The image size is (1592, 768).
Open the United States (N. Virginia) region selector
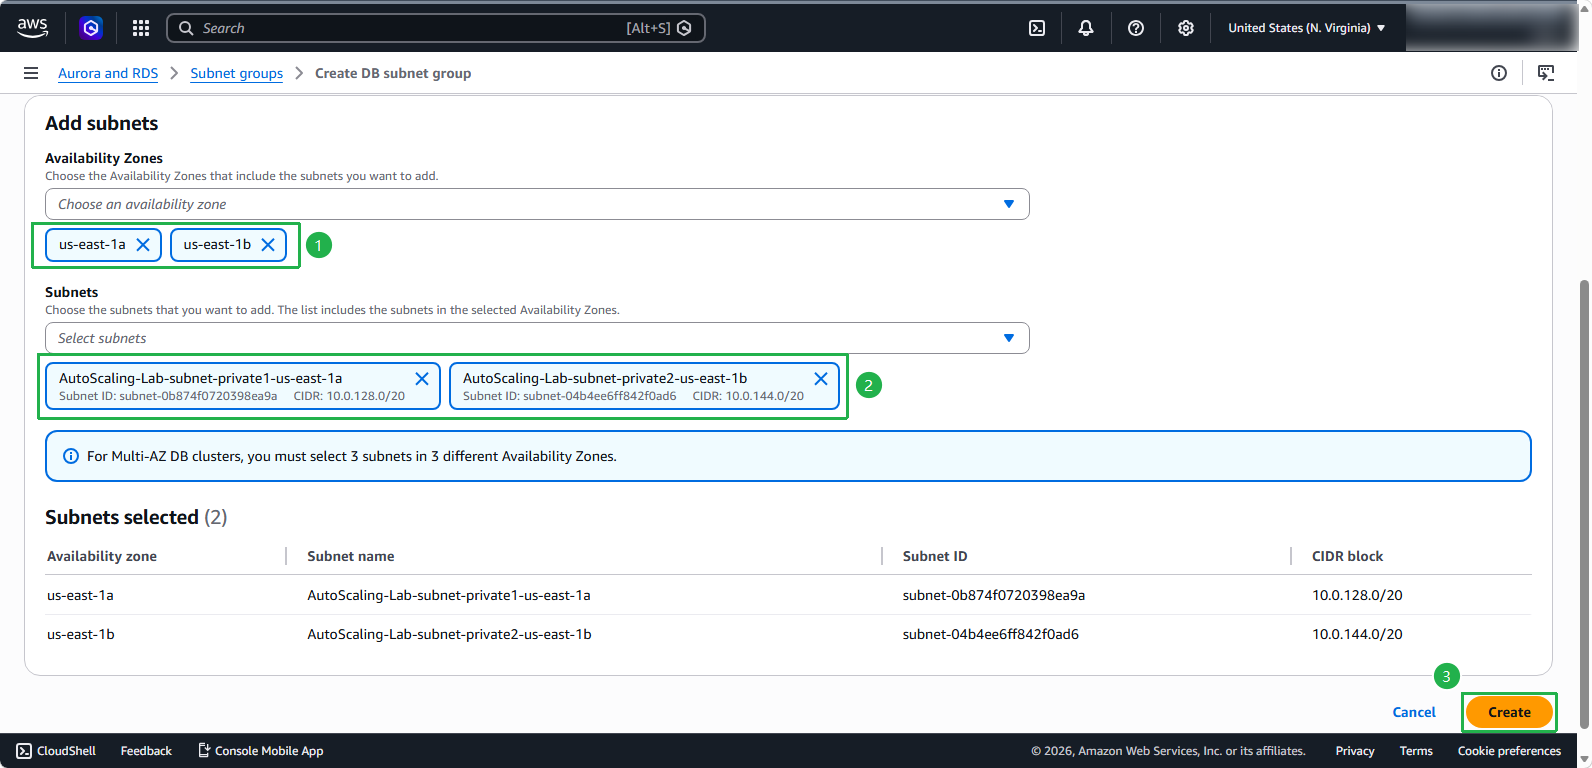(1306, 28)
